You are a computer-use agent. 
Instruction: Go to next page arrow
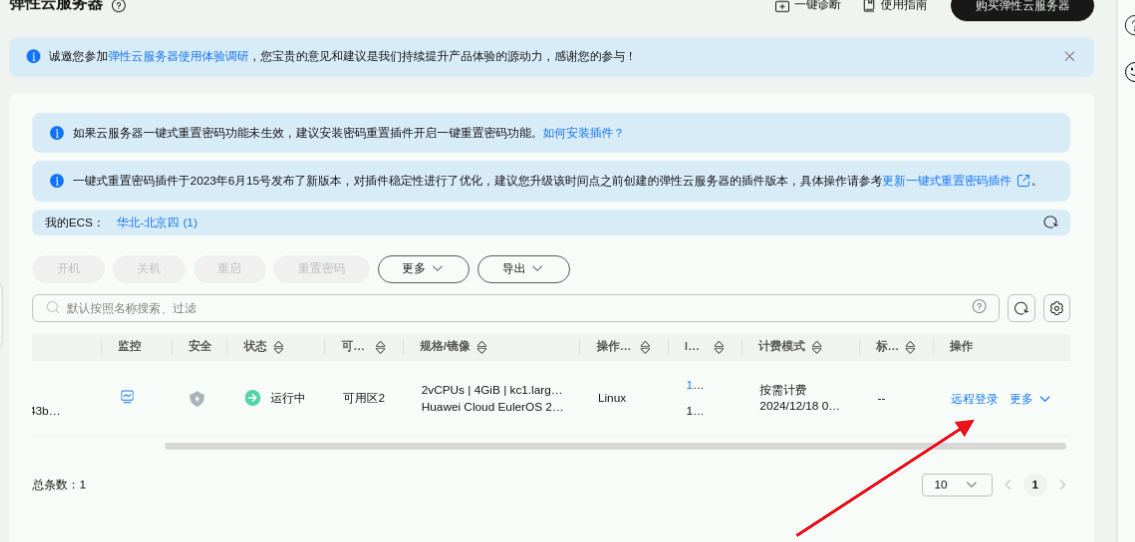pos(1063,485)
